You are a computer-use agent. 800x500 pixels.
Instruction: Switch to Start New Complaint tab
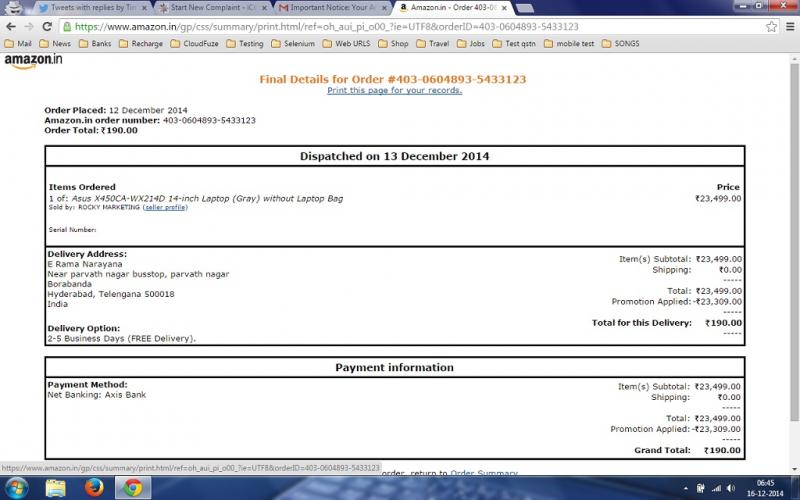tap(212, 8)
